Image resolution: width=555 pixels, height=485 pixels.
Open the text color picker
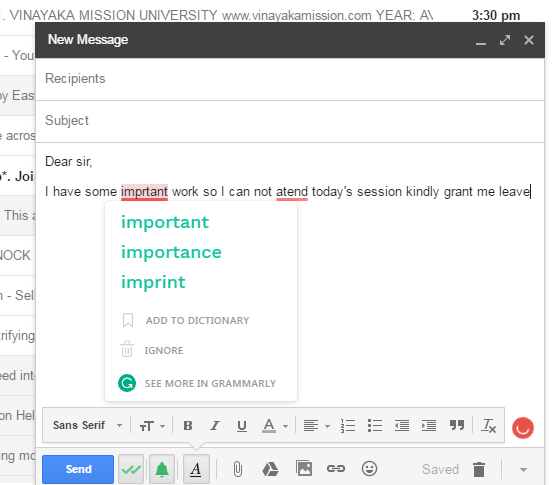click(275, 426)
